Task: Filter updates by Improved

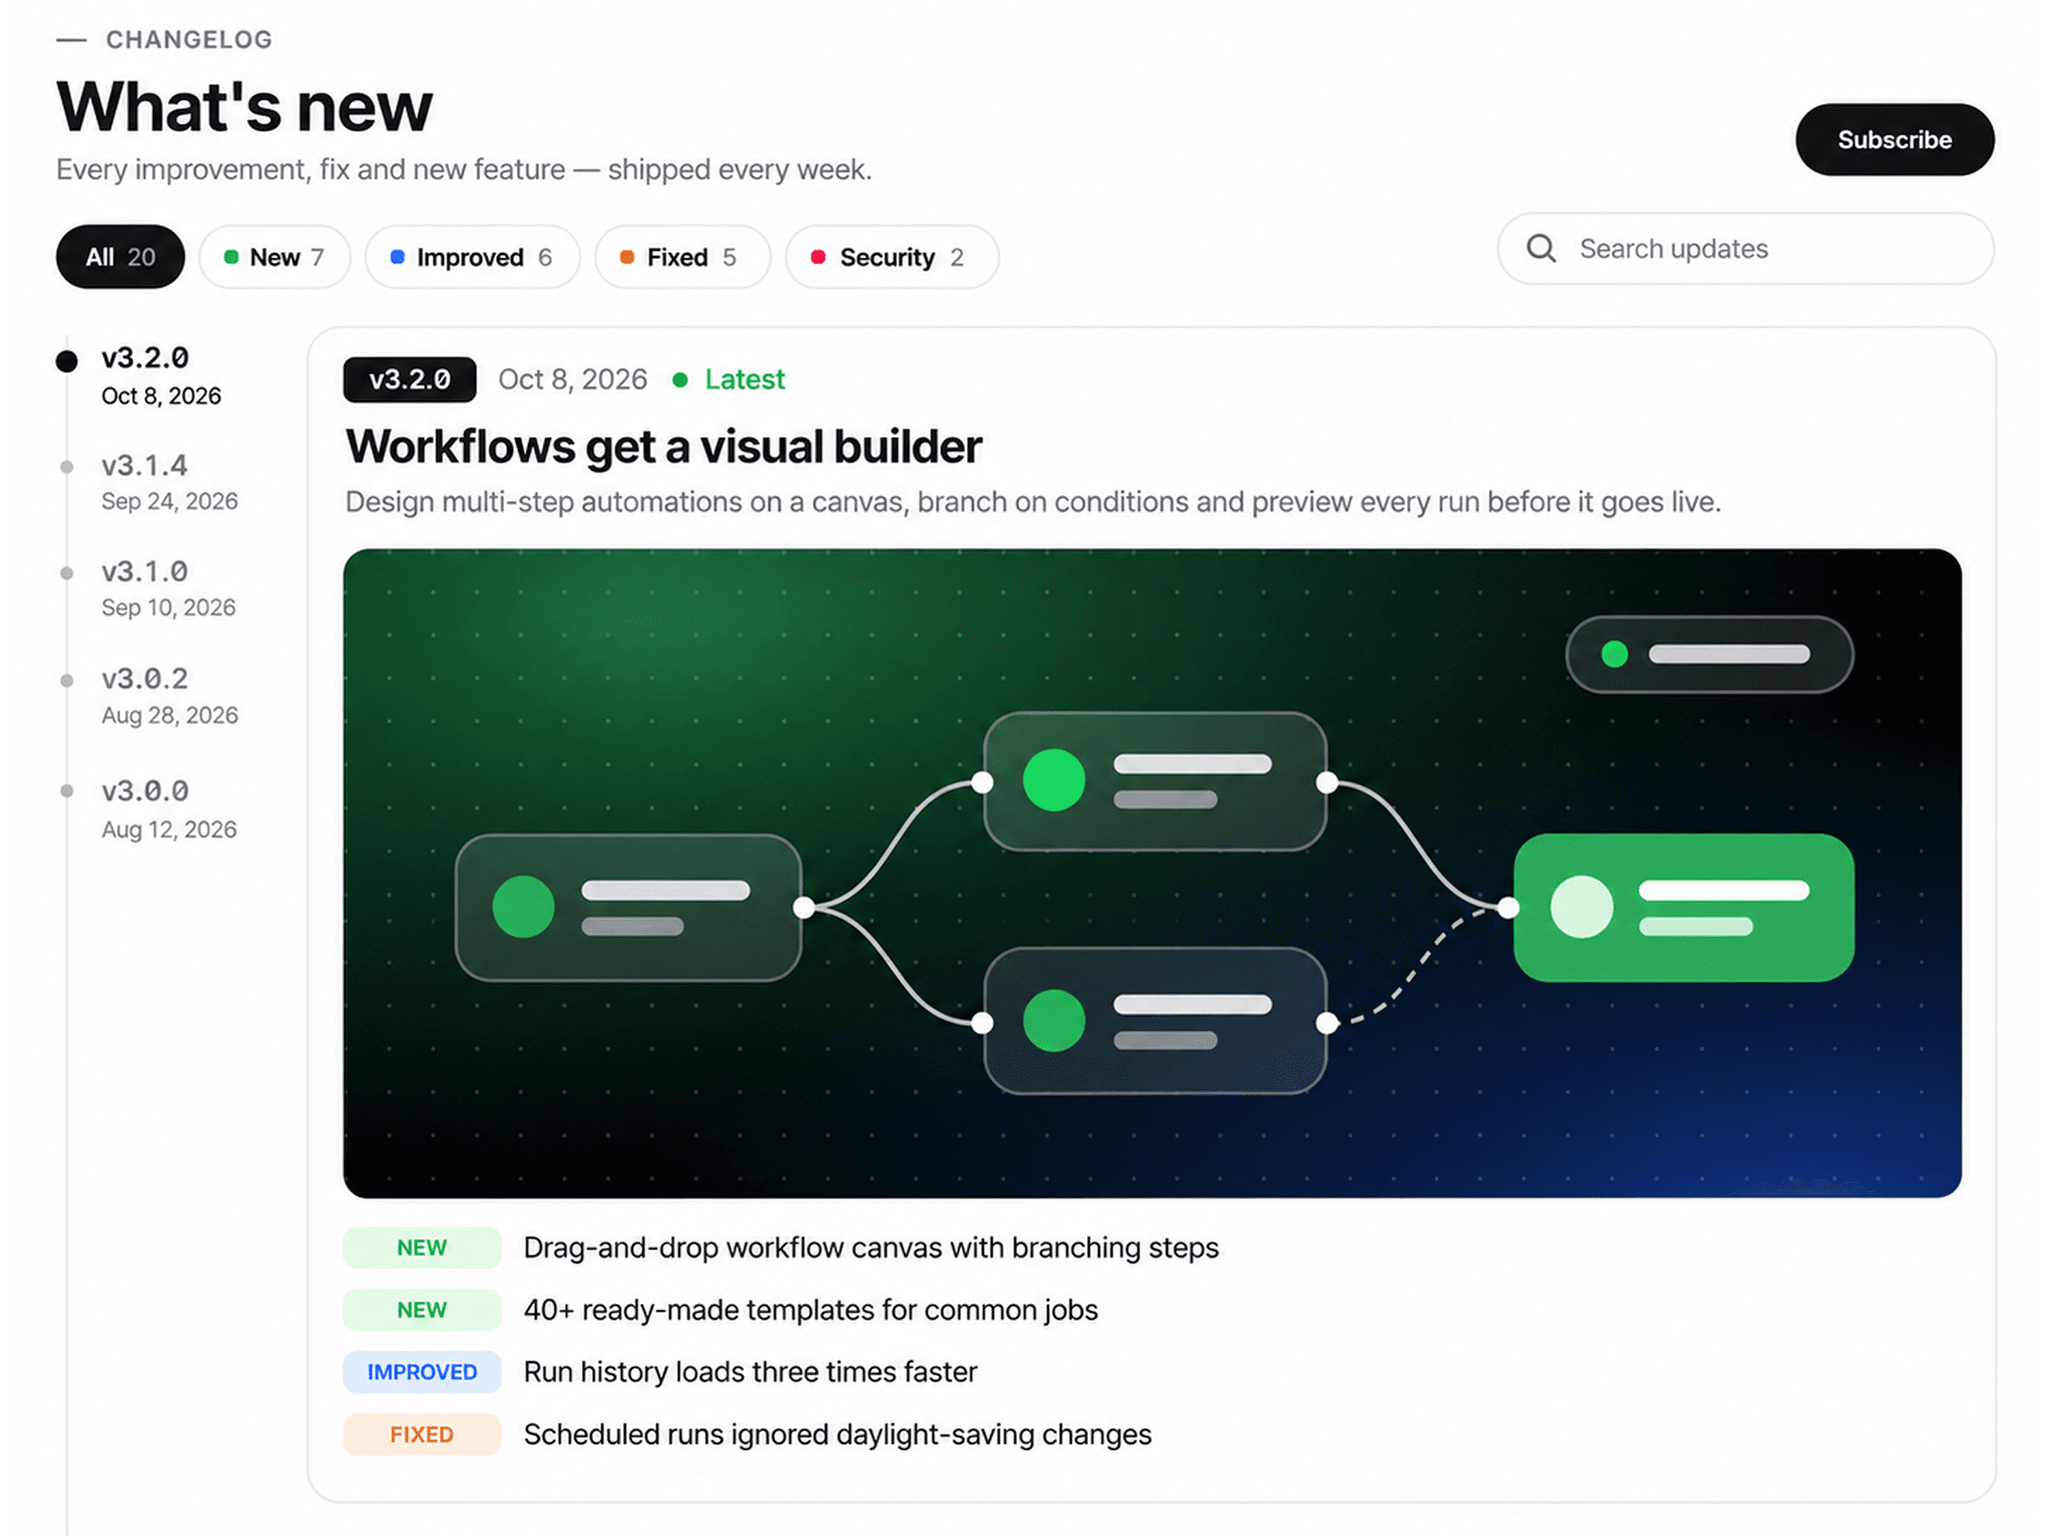Action: (472, 257)
